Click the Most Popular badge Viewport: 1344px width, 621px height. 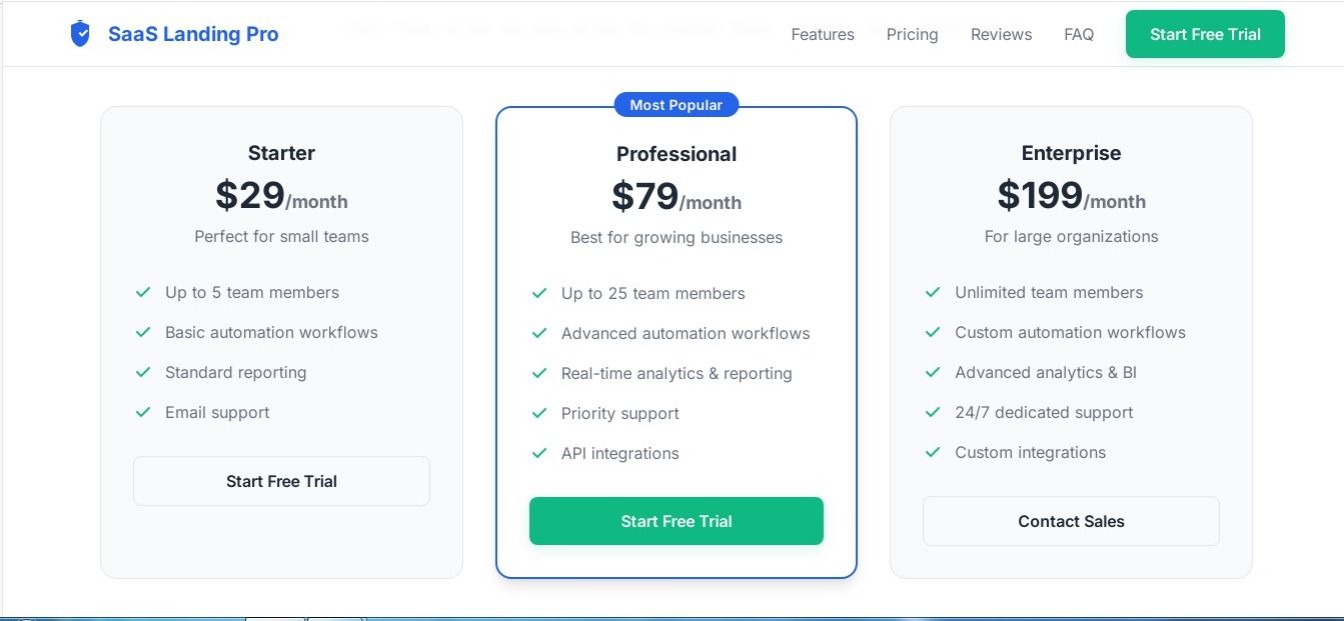pyautogui.click(x=676, y=105)
